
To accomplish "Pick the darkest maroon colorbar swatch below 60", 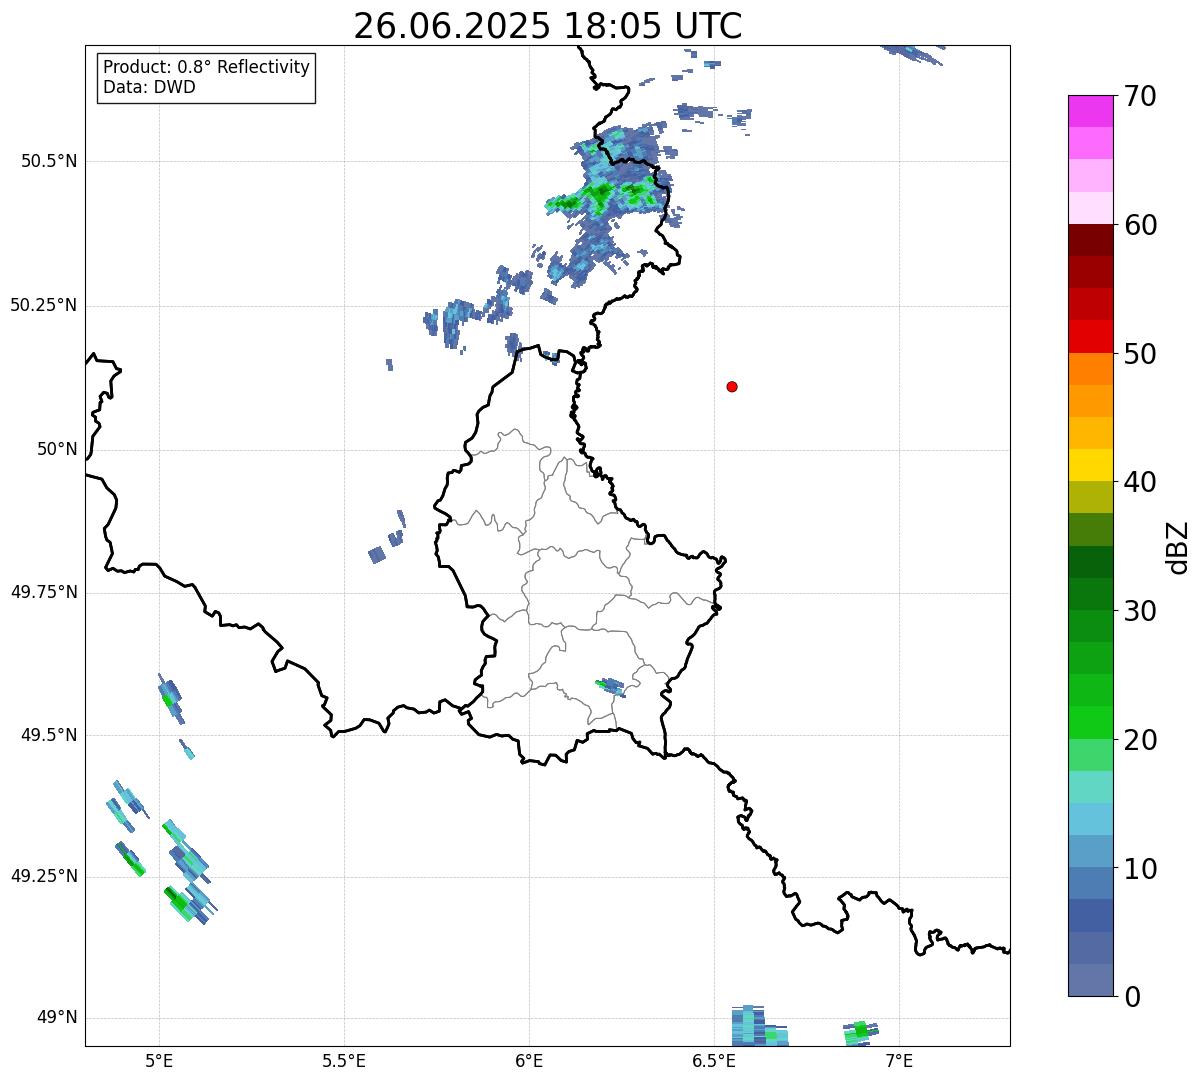I will click(1090, 240).
